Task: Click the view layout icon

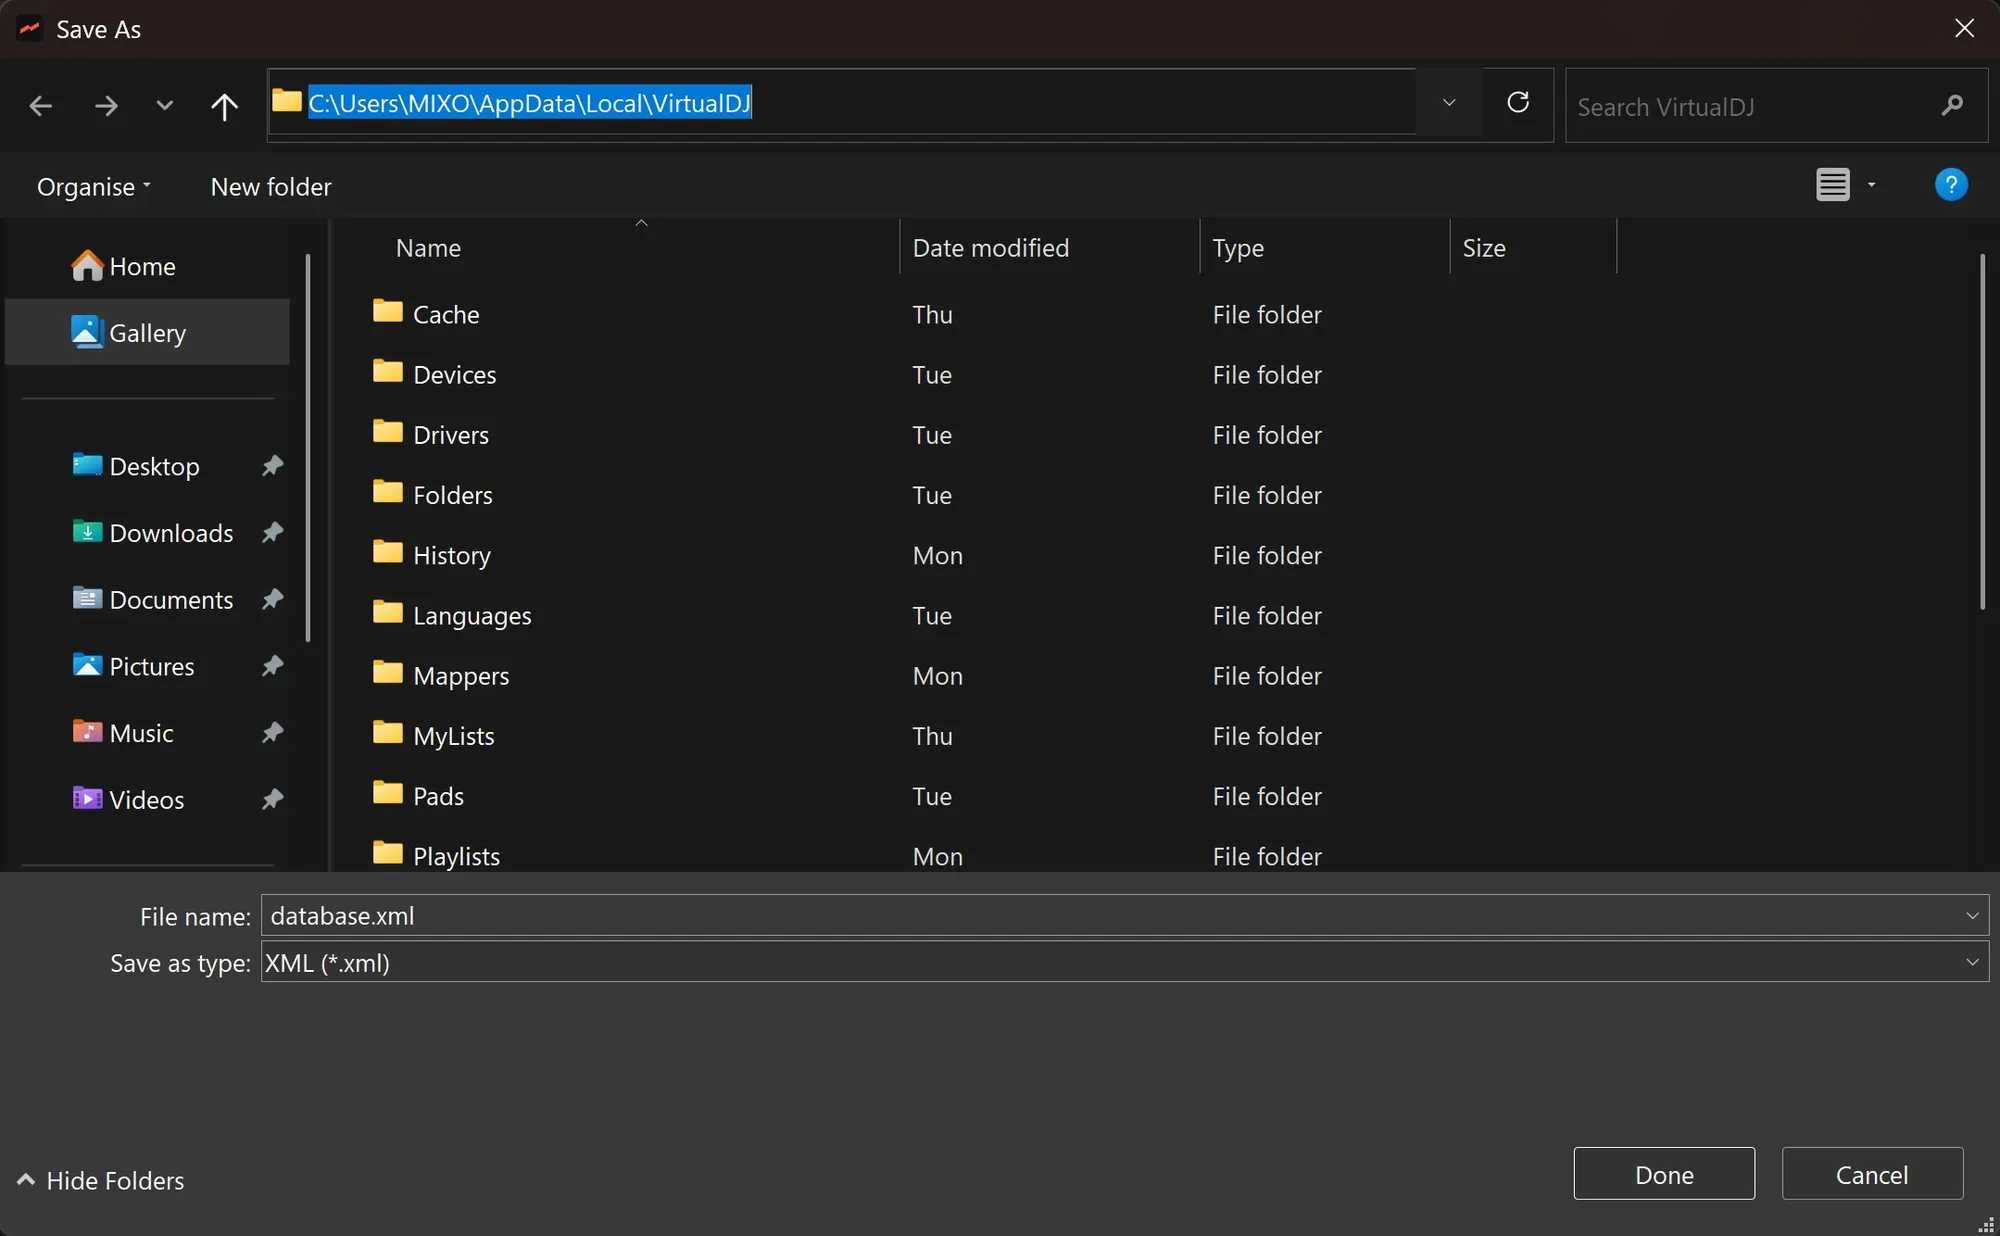Action: pos(1832,185)
